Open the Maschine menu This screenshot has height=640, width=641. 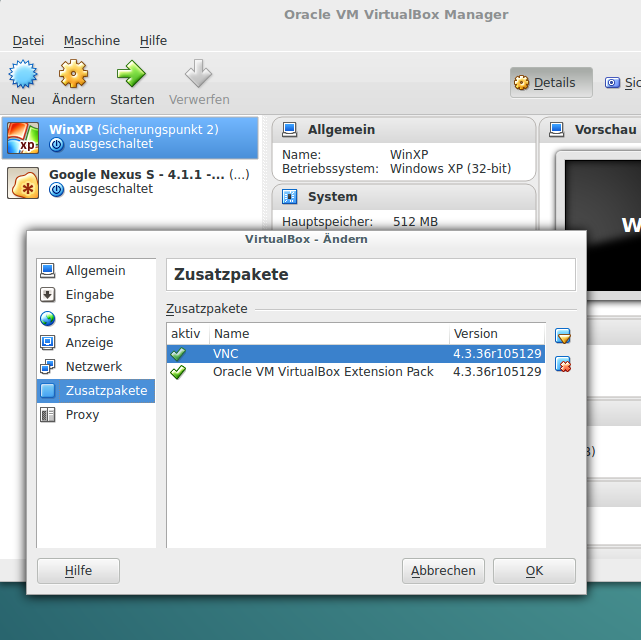pyautogui.click(x=92, y=41)
